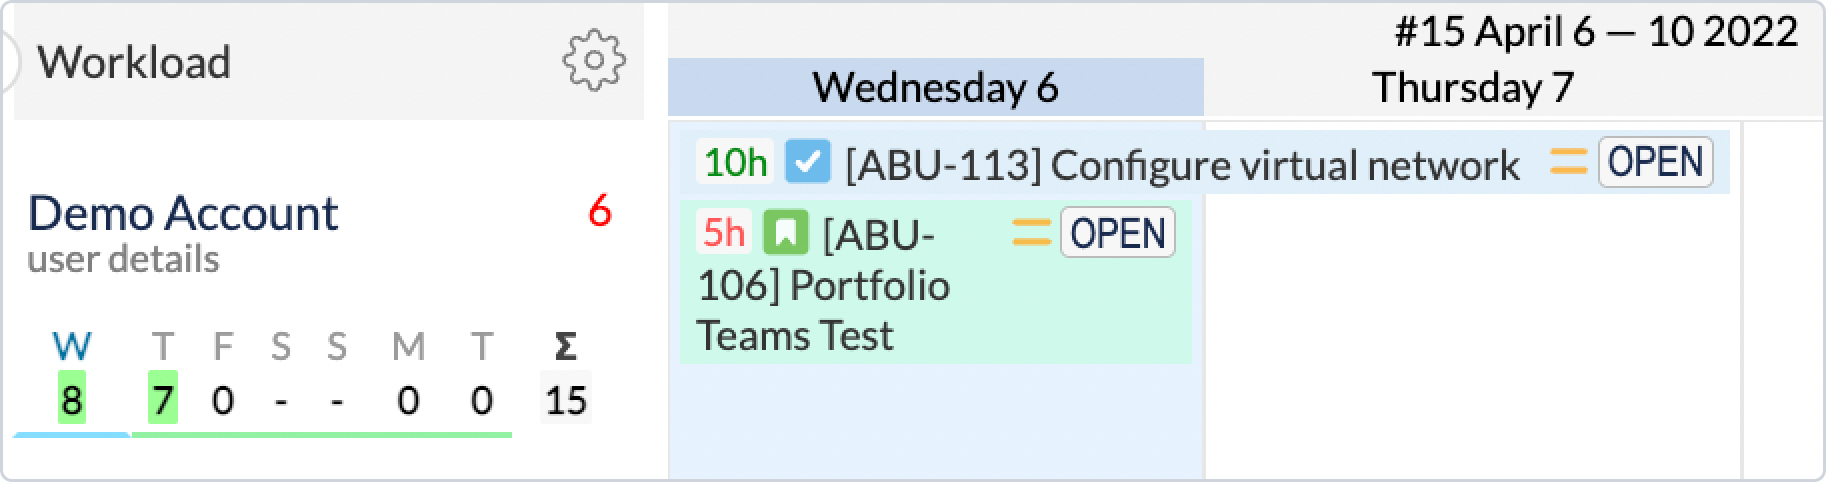This screenshot has width=1826, height=482.
Task: Click Thursday's 7 hours workload value
Action: 162,401
